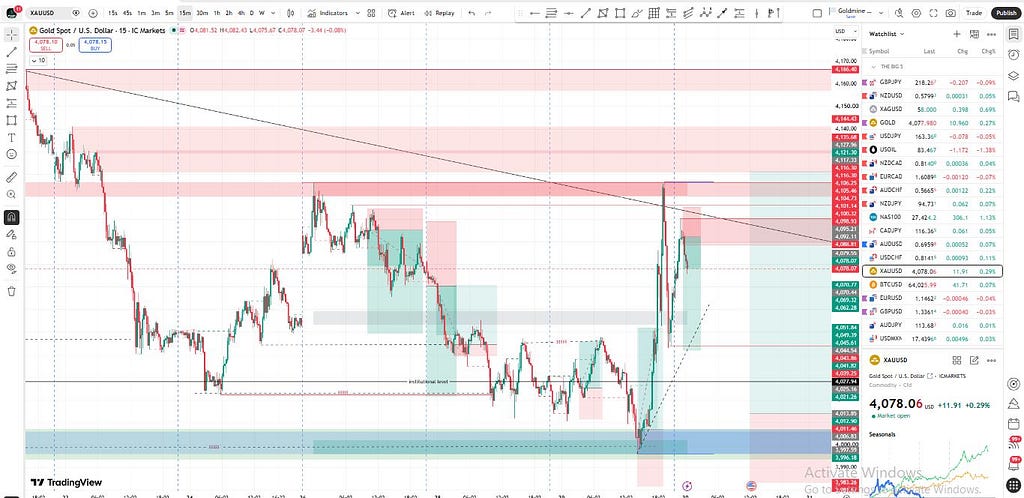The height and width of the screenshot is (498, 1024).
Task: Redo the last chart action
Action: click(x=489, y=13)
